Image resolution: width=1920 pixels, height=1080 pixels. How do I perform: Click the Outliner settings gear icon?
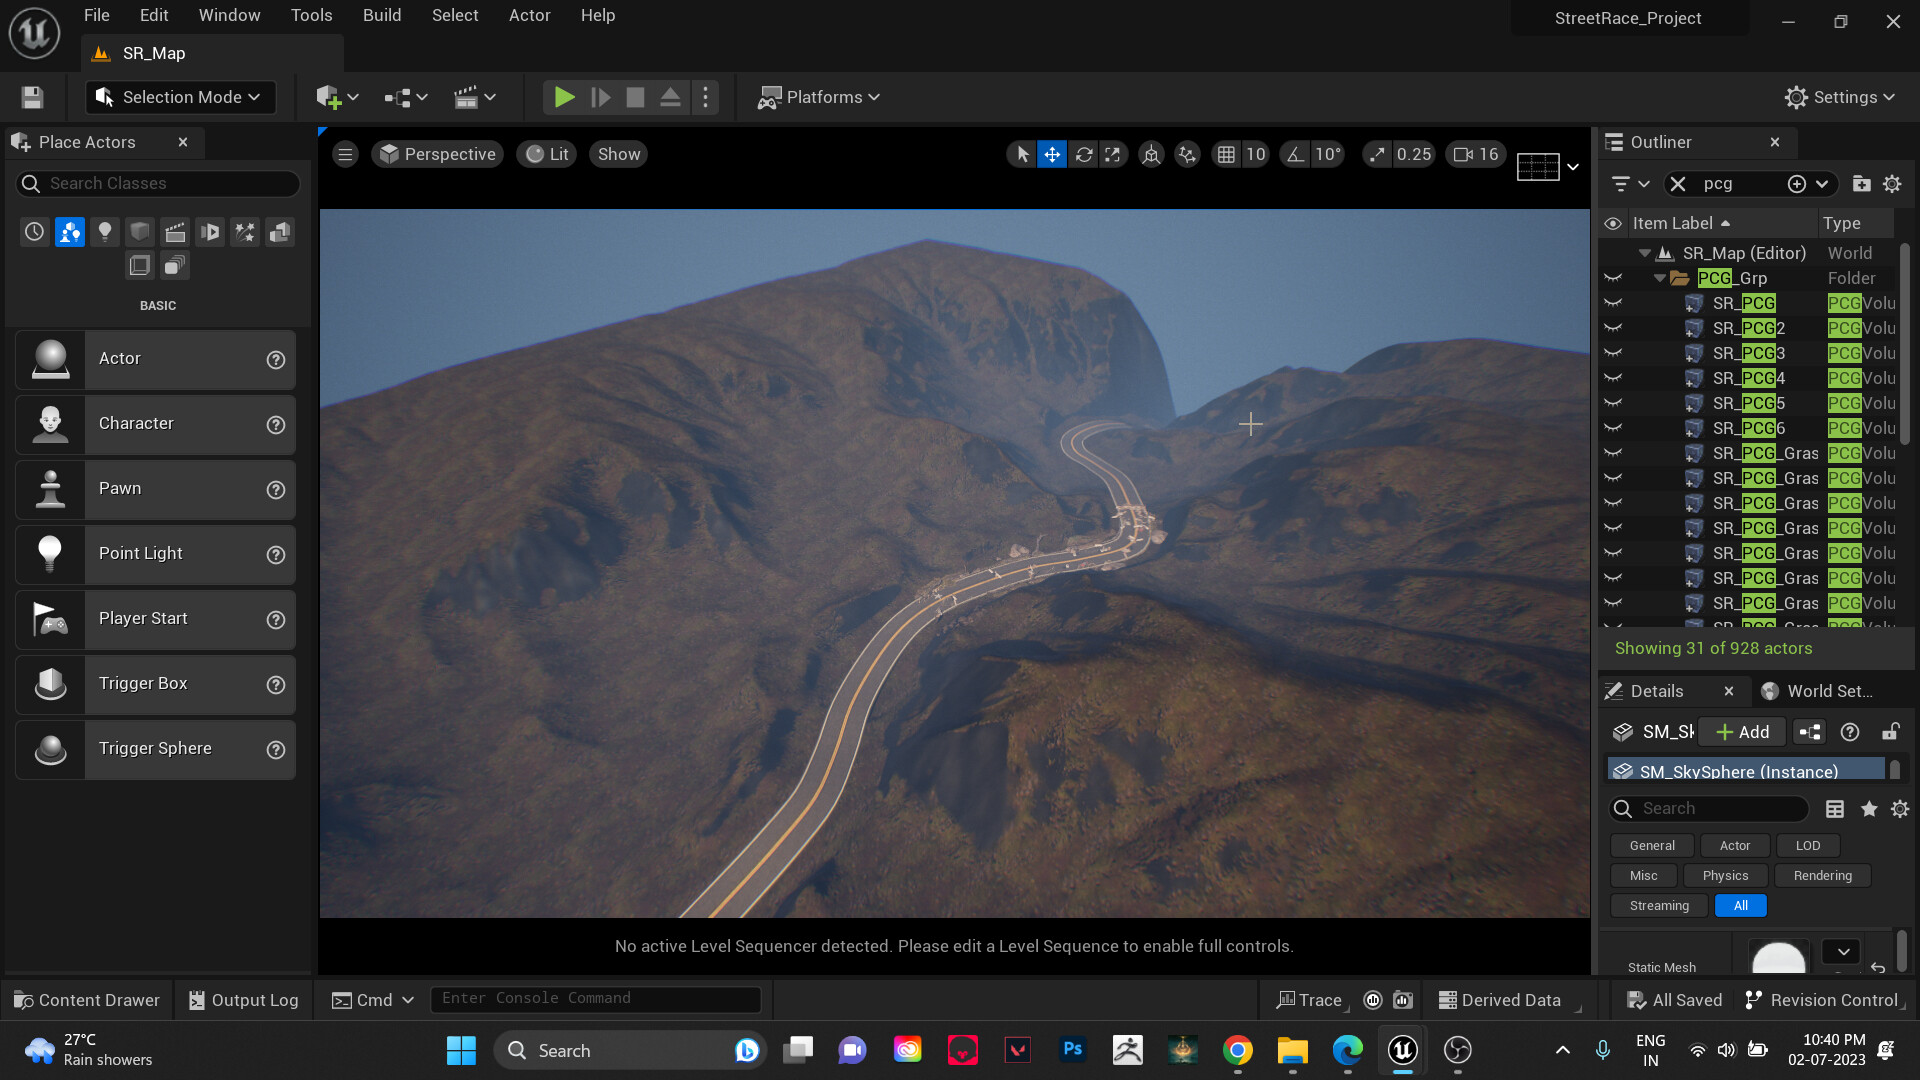click(x=1892, y=184)
